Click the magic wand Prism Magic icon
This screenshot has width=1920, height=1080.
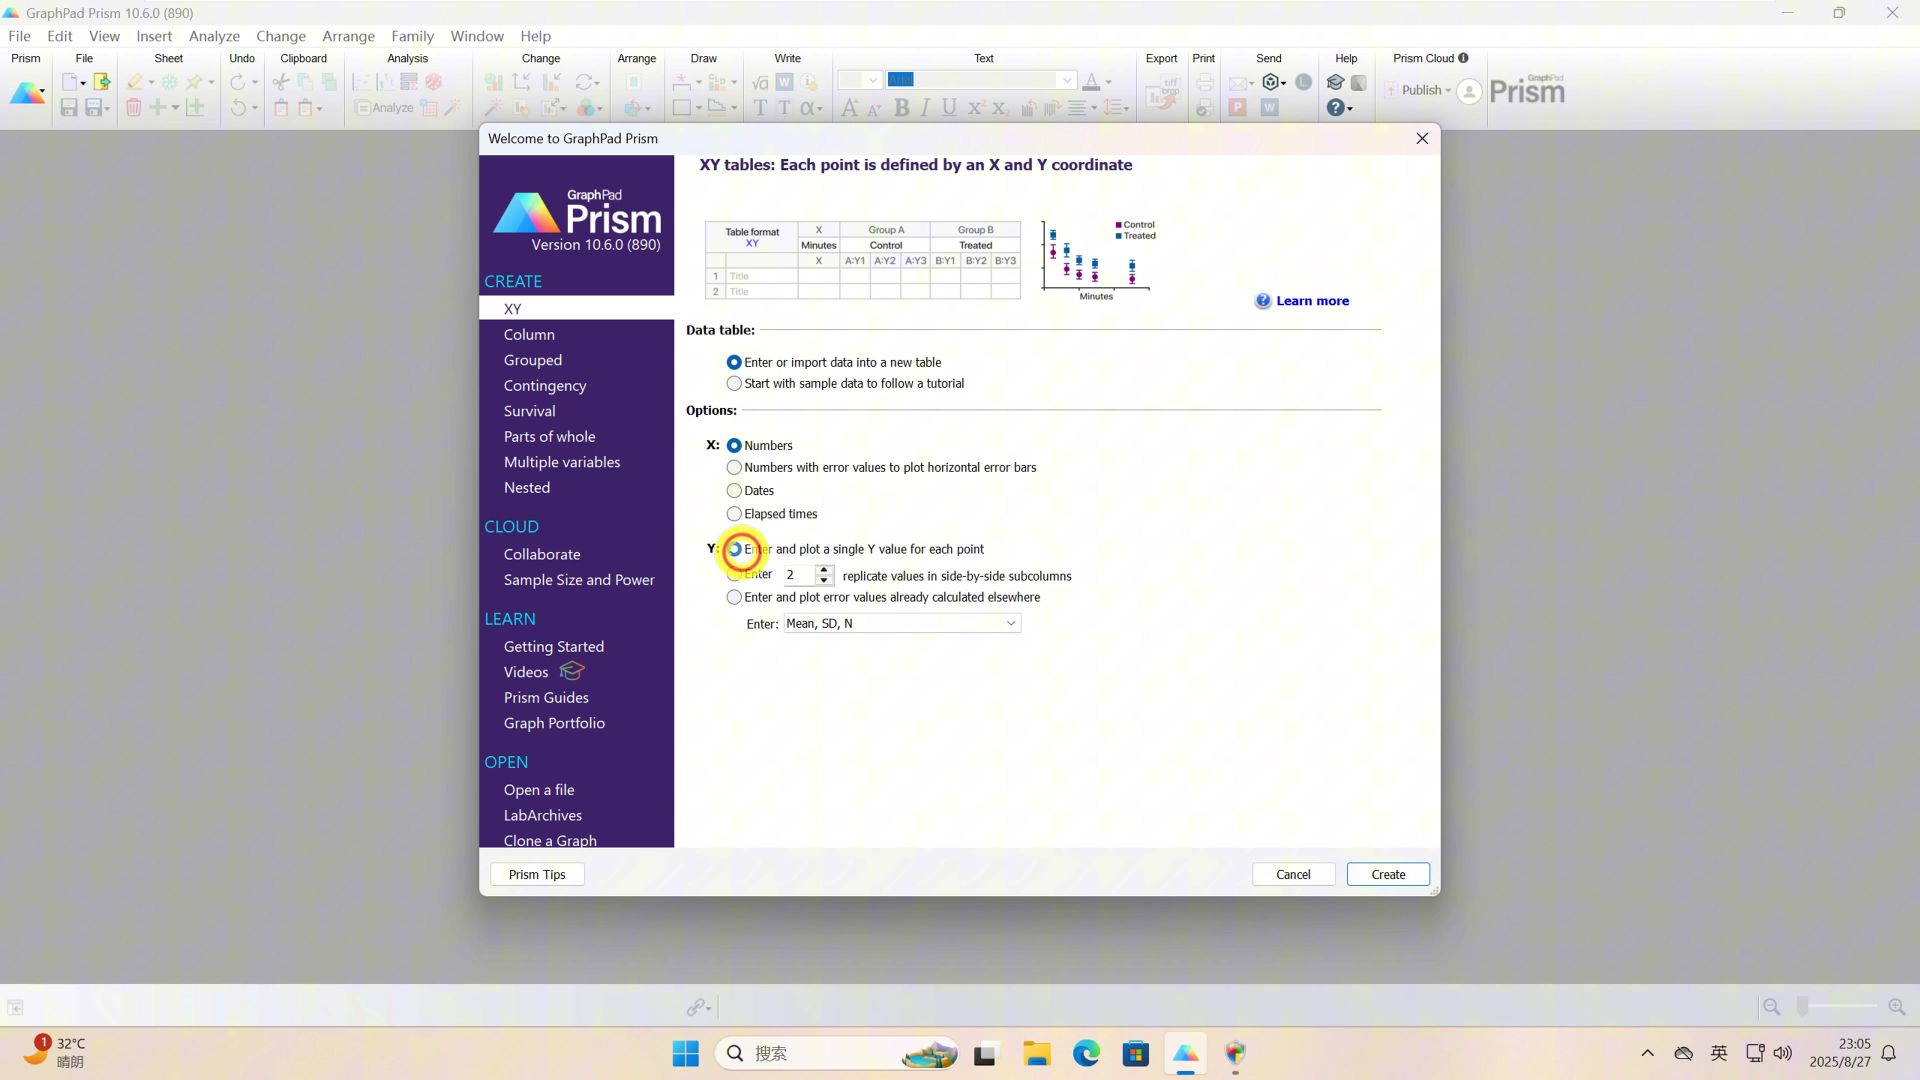453,108
